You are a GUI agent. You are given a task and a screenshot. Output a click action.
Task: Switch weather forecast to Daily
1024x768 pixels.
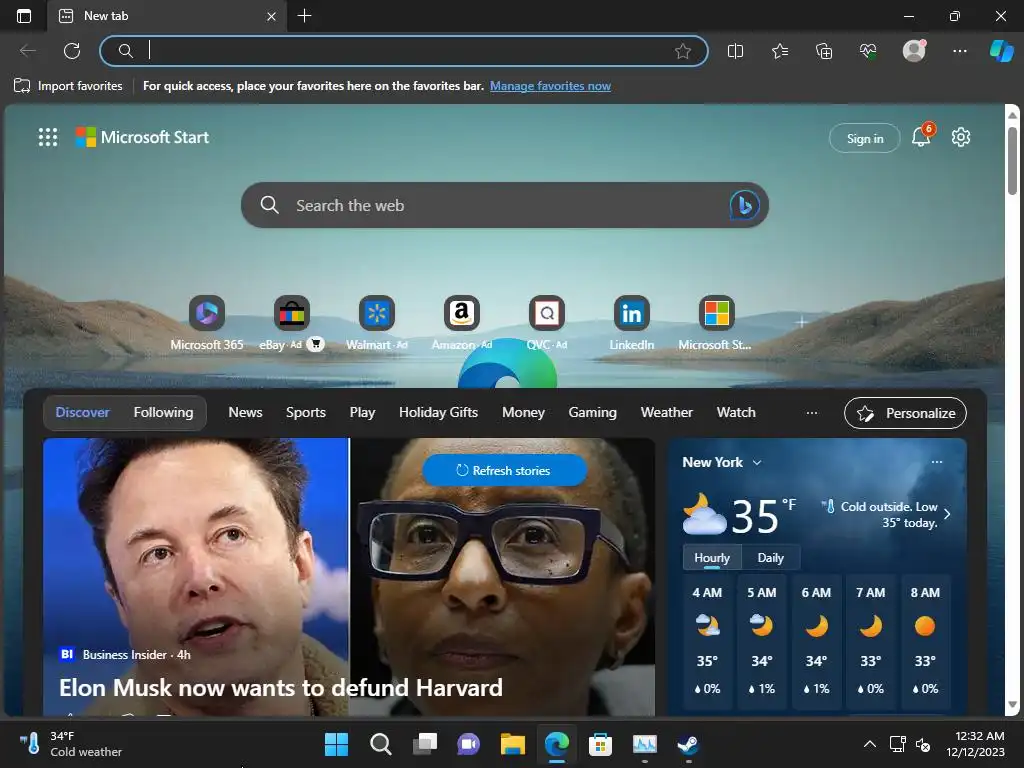(x=771, y=558)
